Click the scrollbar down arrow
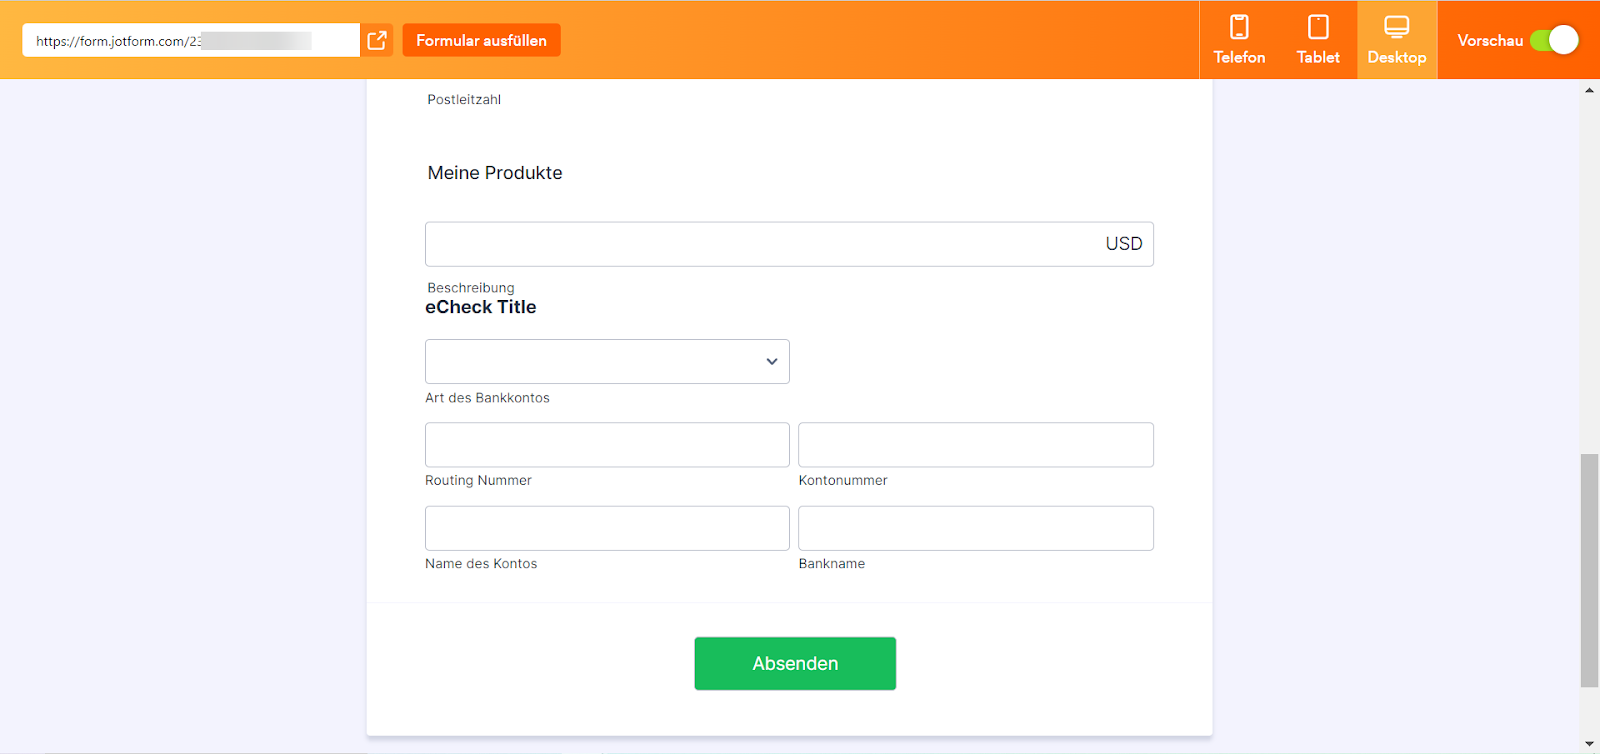 [x=1589, y=745]
